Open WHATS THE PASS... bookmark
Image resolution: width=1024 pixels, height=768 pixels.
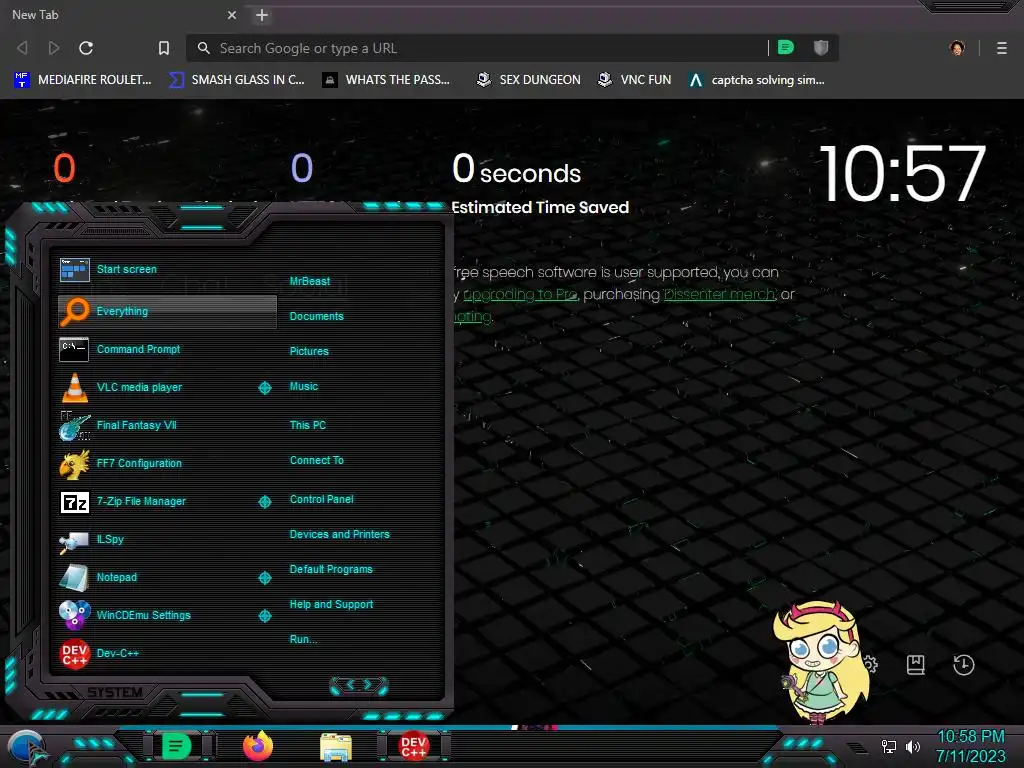click(387, 80)
